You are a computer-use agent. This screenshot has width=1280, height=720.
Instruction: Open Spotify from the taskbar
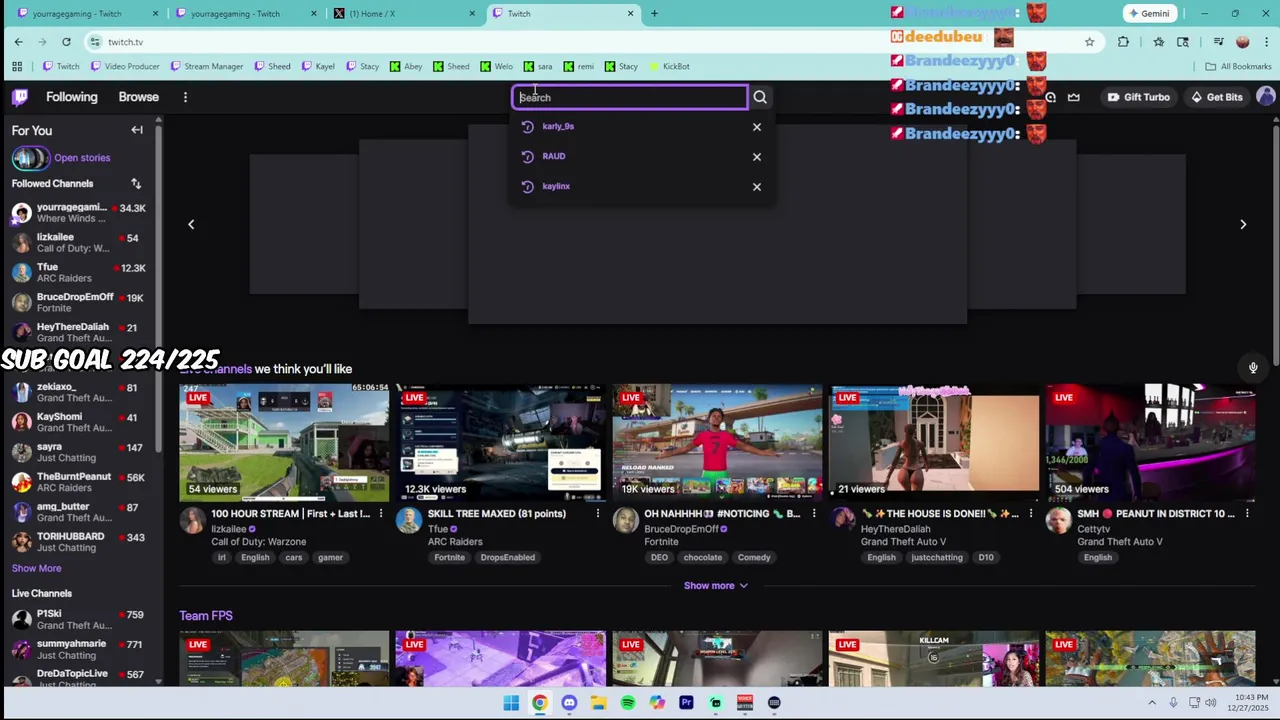click(627, 703)
